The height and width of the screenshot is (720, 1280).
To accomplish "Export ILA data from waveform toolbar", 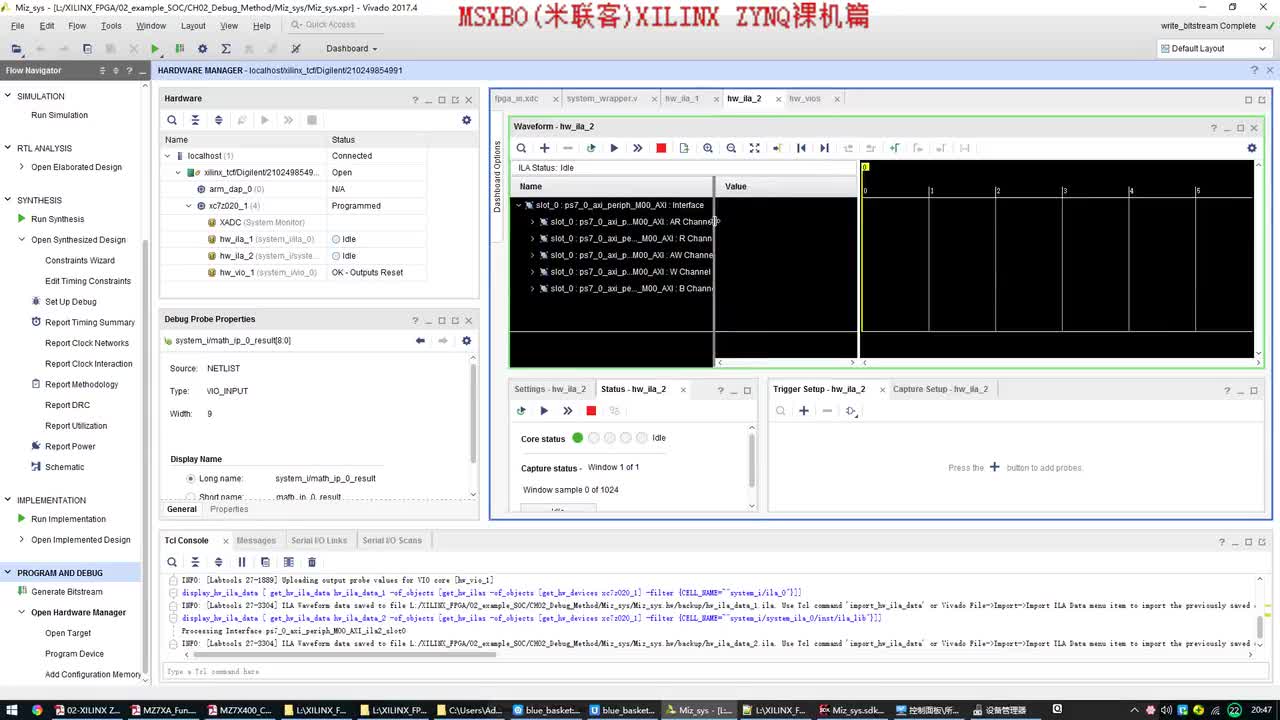I will pyautogui.click(x=684, y=148).
